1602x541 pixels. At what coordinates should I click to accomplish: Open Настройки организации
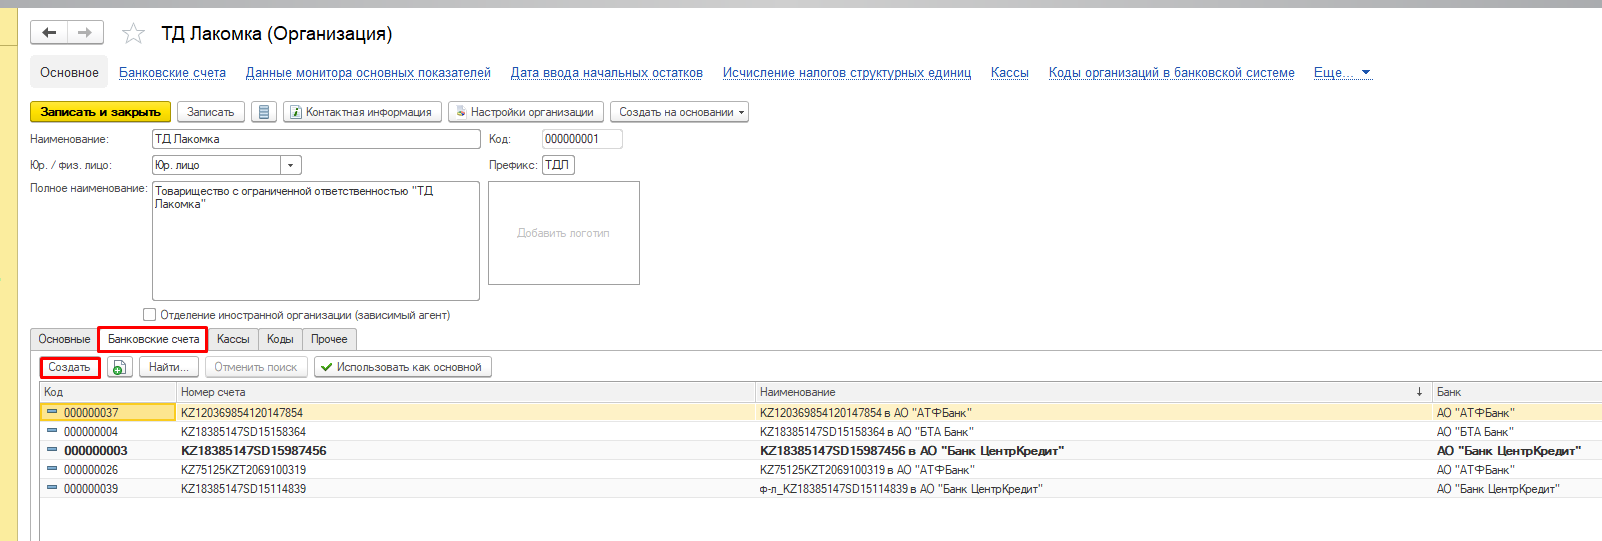(525, 112)
